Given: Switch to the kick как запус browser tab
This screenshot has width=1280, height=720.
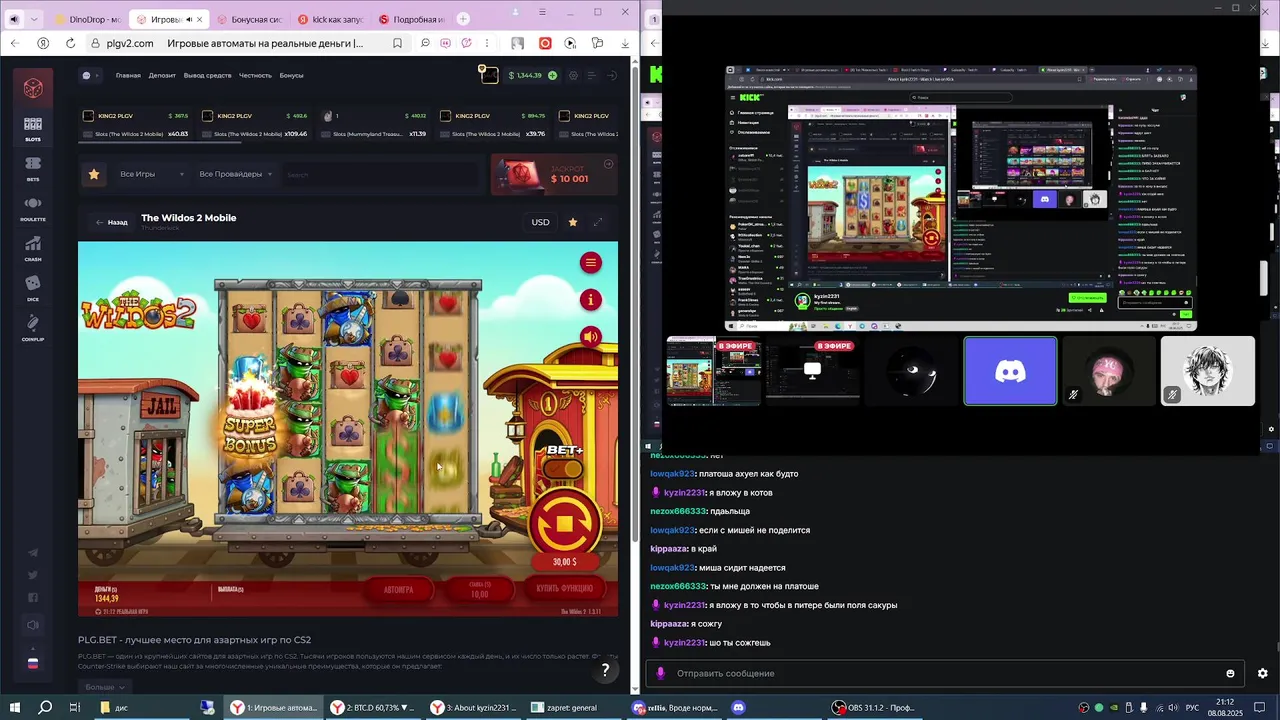Looking at the screenshot, I should (x=330, y=19).
